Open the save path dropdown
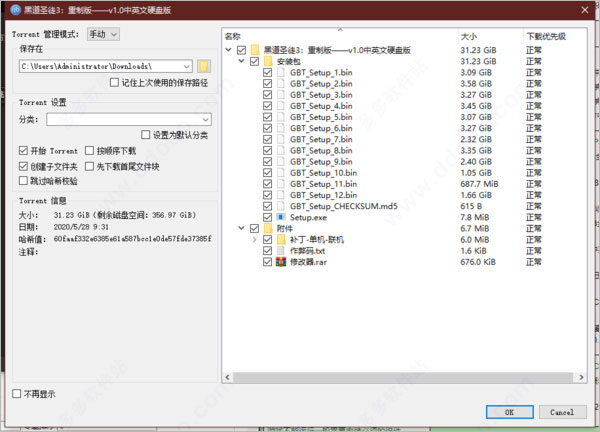The image size is (600, 432). pos(186,66)
